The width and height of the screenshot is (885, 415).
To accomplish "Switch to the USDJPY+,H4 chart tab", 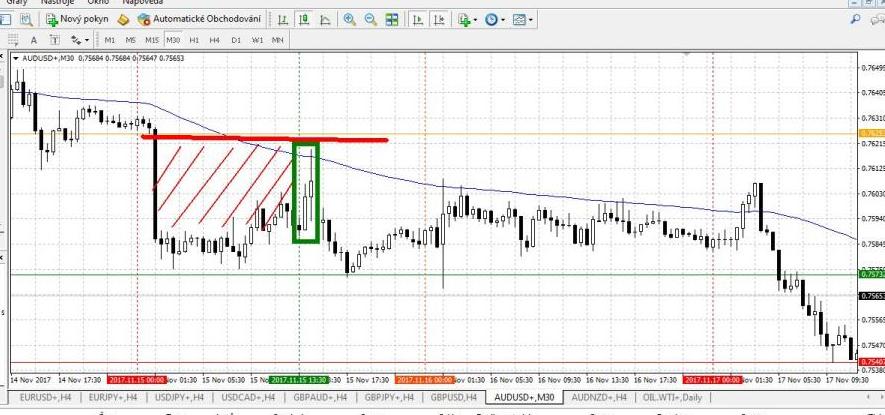I will point(179,397).
